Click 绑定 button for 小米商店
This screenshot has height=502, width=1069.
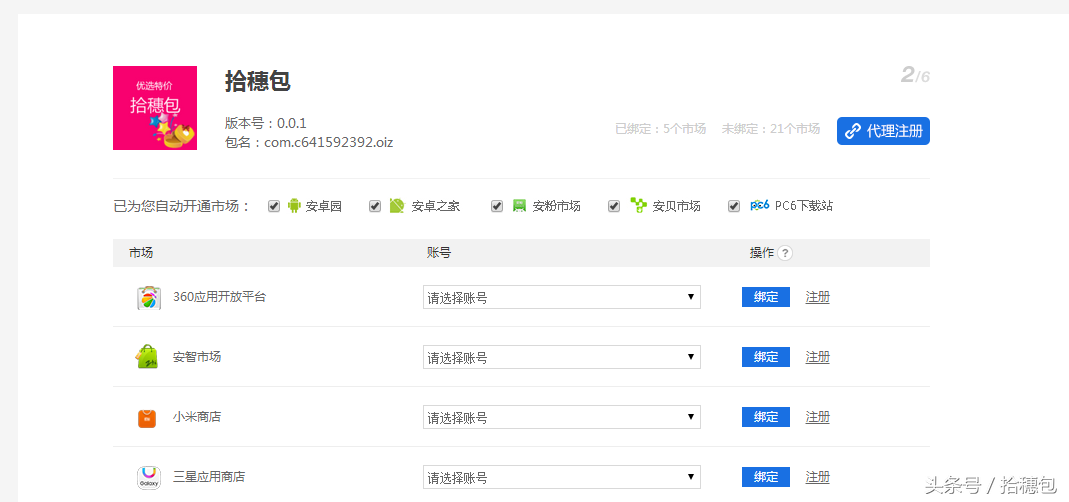(x=766, y=417)
